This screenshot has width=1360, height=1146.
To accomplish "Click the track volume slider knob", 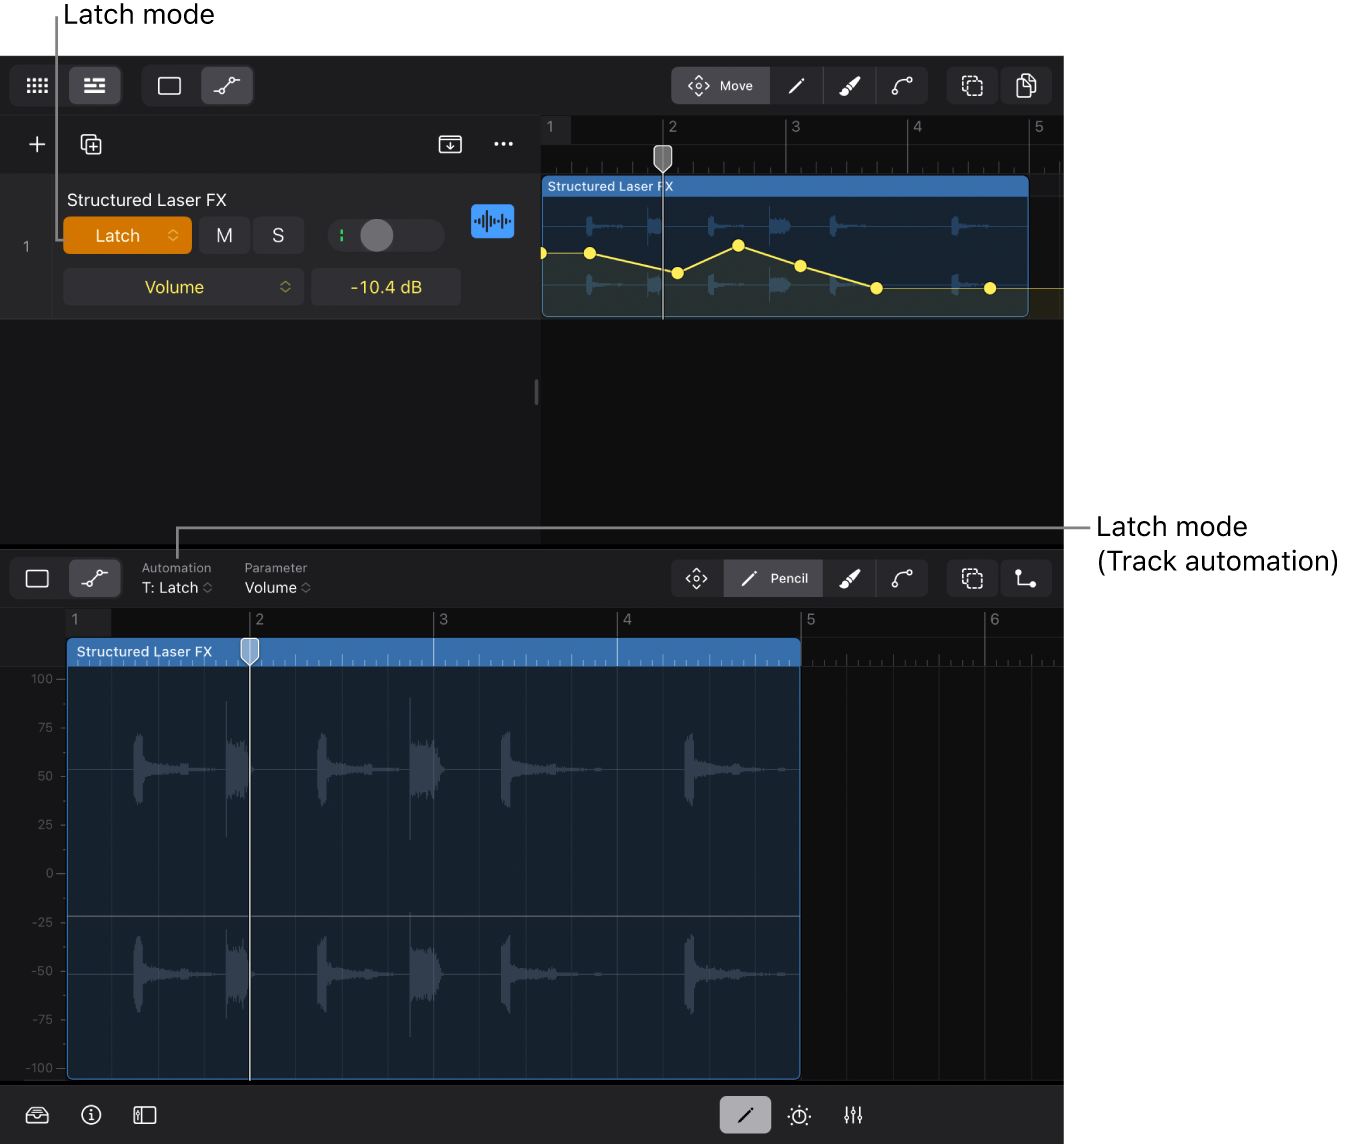I will 377,236.
